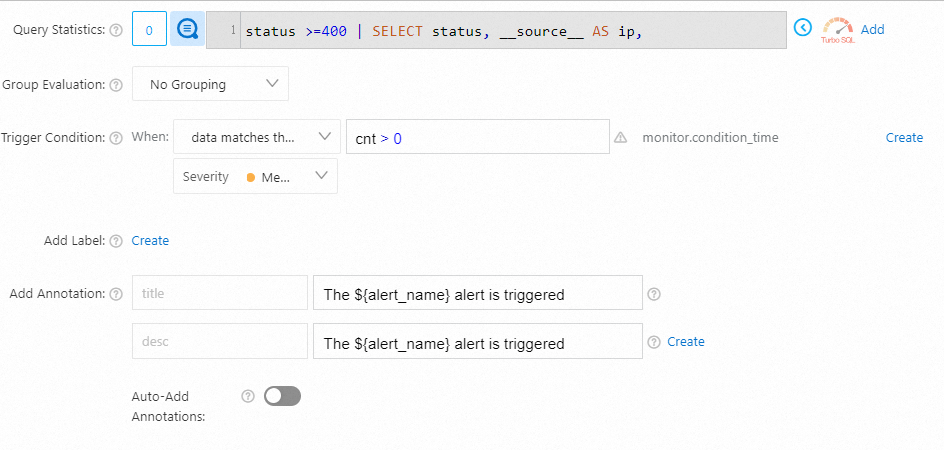Open help icon beside Auto-Add Annotations
Screen dimensions: 944x450
(x=247, y=396)
